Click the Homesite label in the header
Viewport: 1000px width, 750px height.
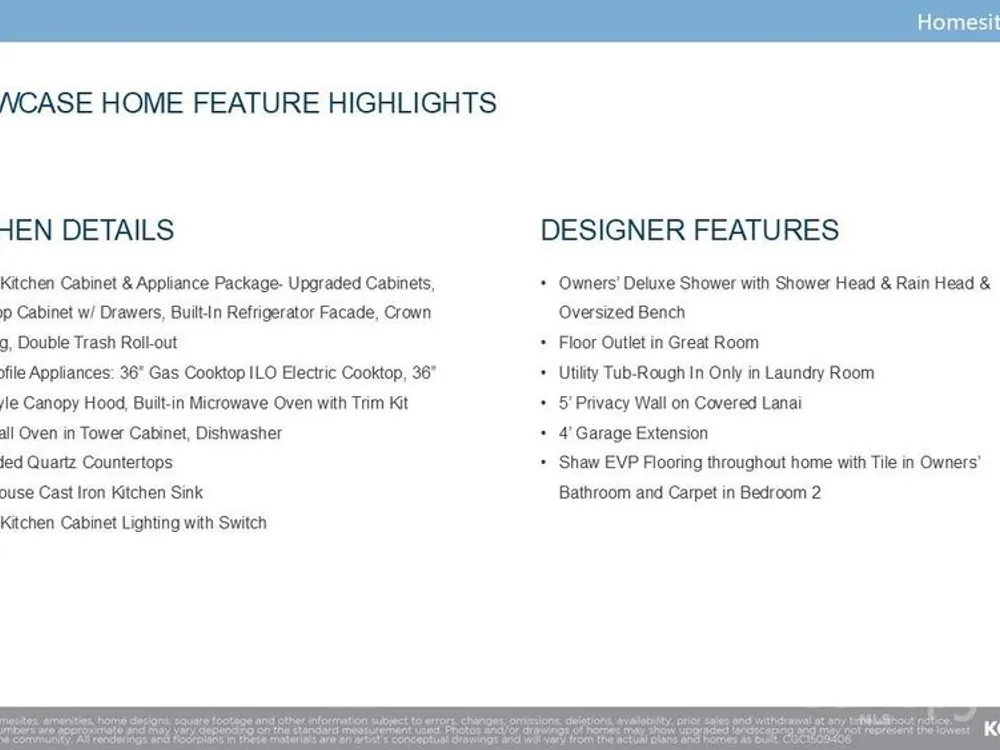[957, 22]
